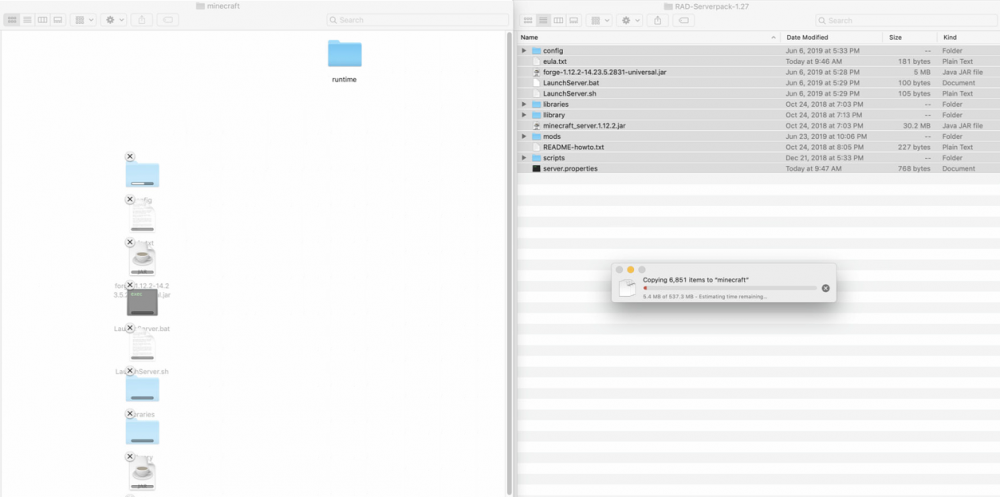Screen dimensions: 1000x497
Task: Click the minecraft_server.1.12.2.jar Java icon
Action: [x=536, y=126]
